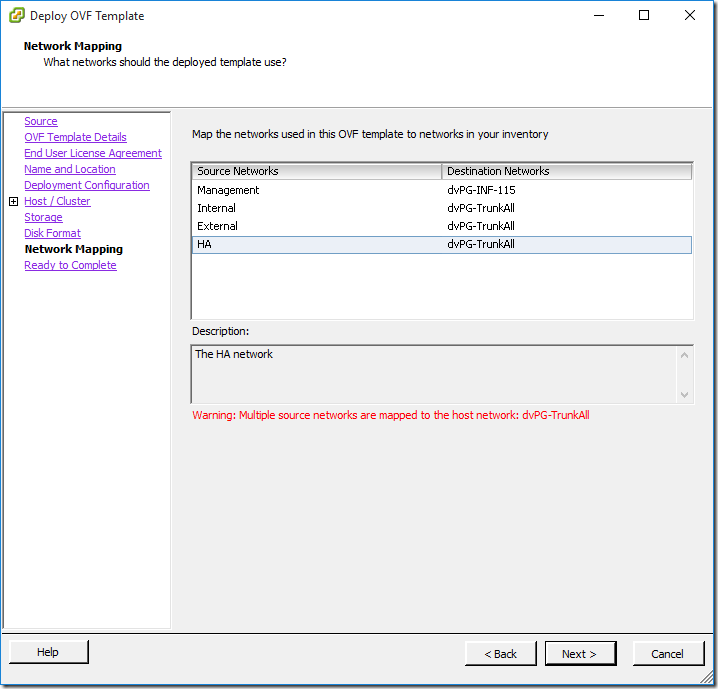718x689 pixels.
Task: Cancel the OVF deployment wizard
Action: 667,654
